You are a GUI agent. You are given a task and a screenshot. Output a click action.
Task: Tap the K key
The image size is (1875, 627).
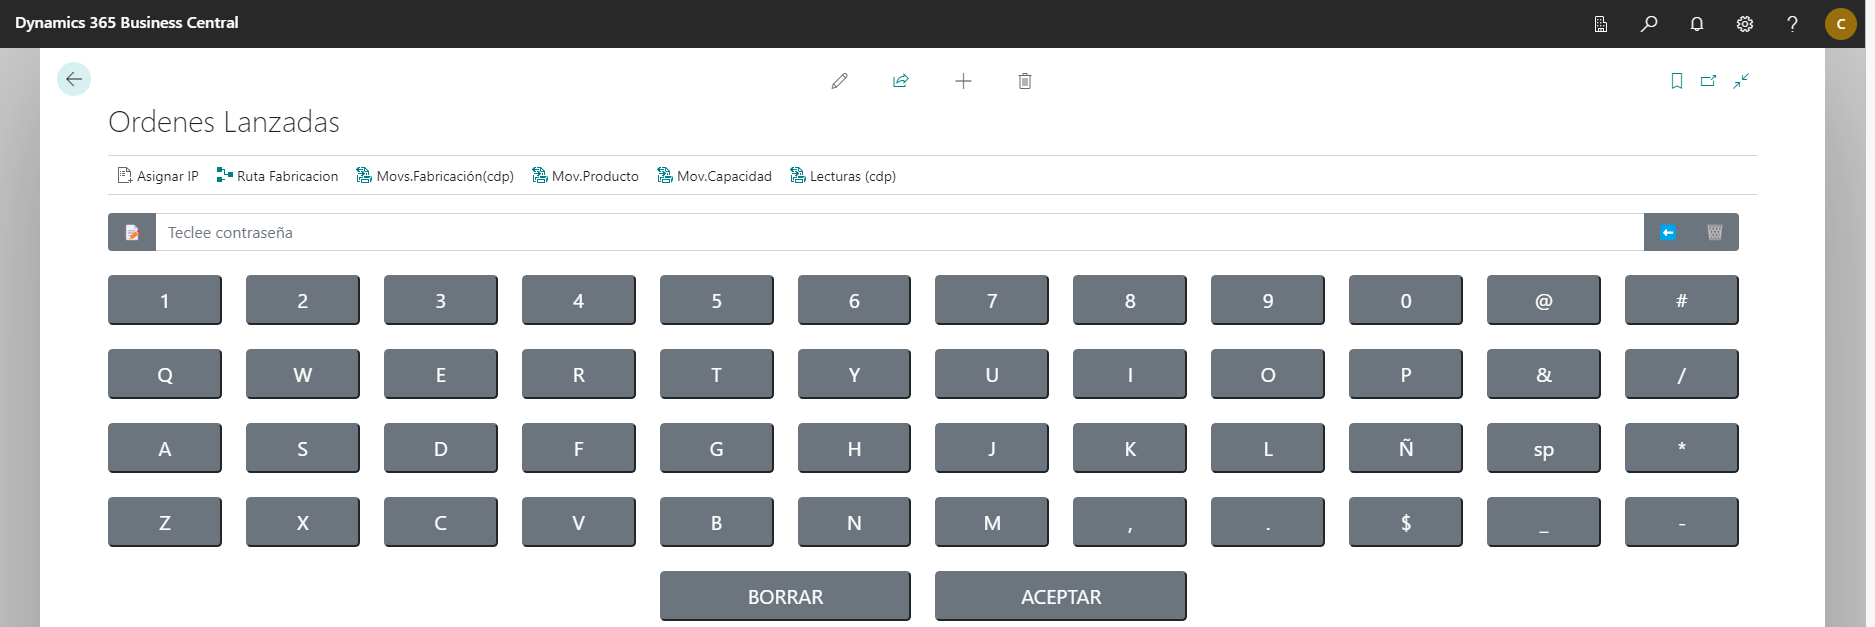1130,448
